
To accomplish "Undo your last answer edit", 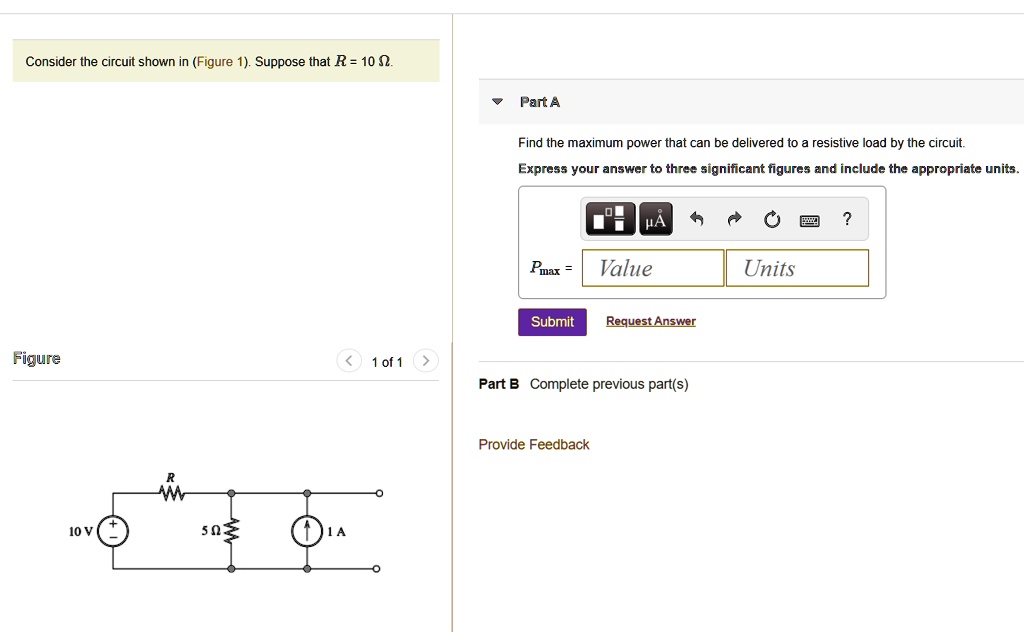I will (696, 218).
